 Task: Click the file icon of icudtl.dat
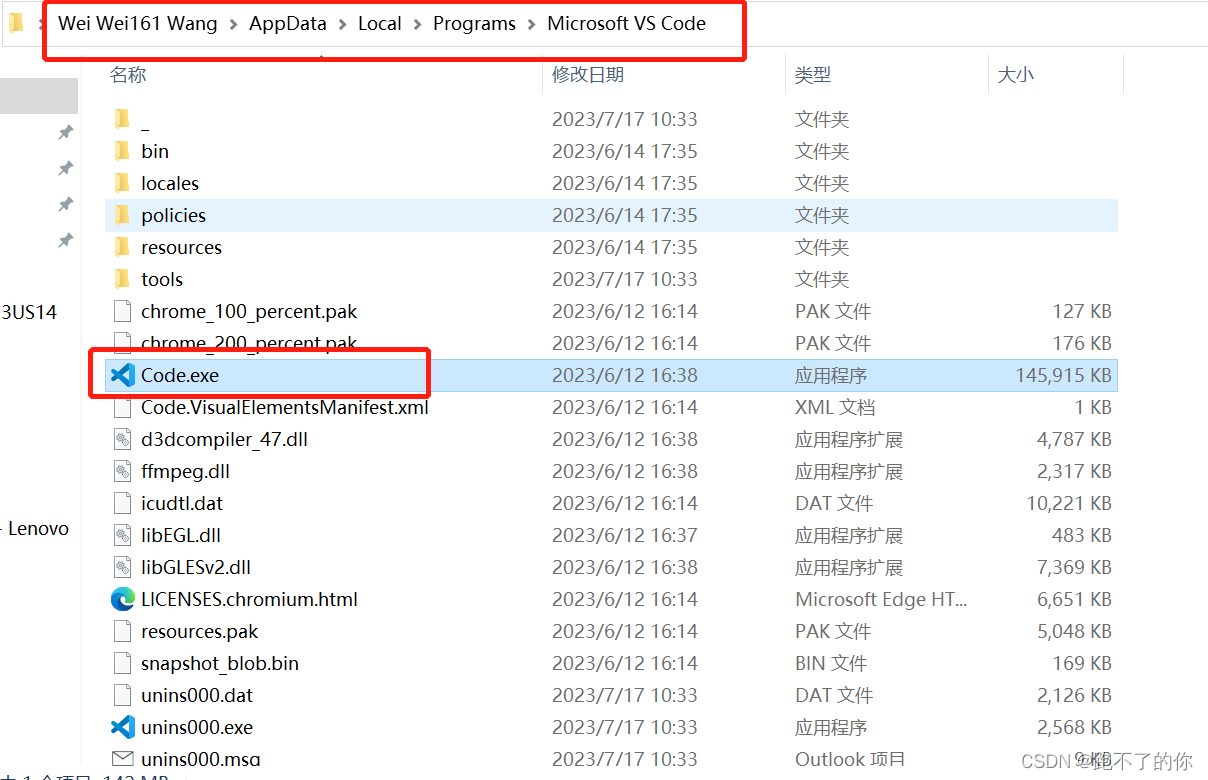click(122, 503)
